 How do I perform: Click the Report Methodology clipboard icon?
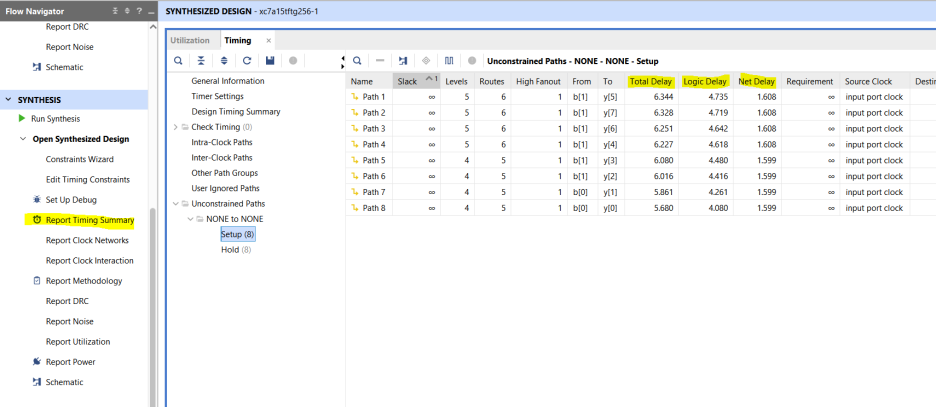pos(37,281)
